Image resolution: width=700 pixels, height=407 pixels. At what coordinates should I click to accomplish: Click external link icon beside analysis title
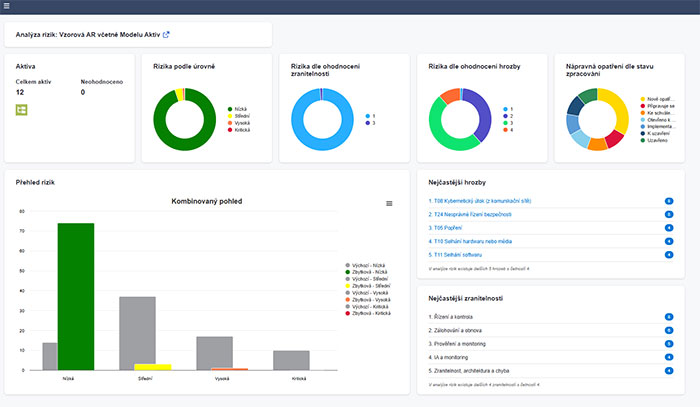click(x=166, y=34)
